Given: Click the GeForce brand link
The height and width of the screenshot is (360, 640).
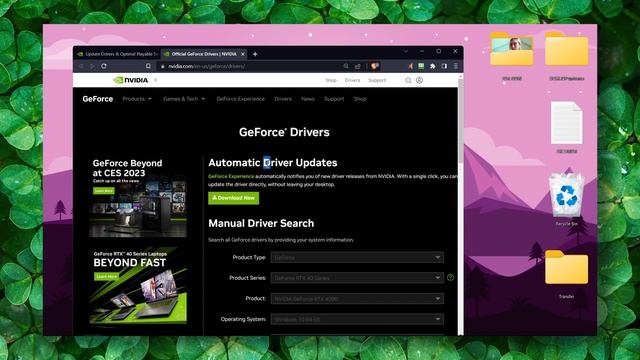Looking at the screenshot, I should pos(98,99).
